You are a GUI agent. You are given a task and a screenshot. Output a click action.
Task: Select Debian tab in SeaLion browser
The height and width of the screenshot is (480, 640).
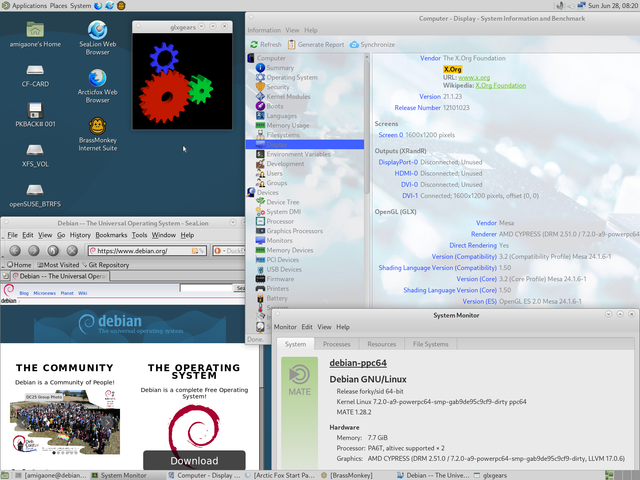click(x=60, y=276)
